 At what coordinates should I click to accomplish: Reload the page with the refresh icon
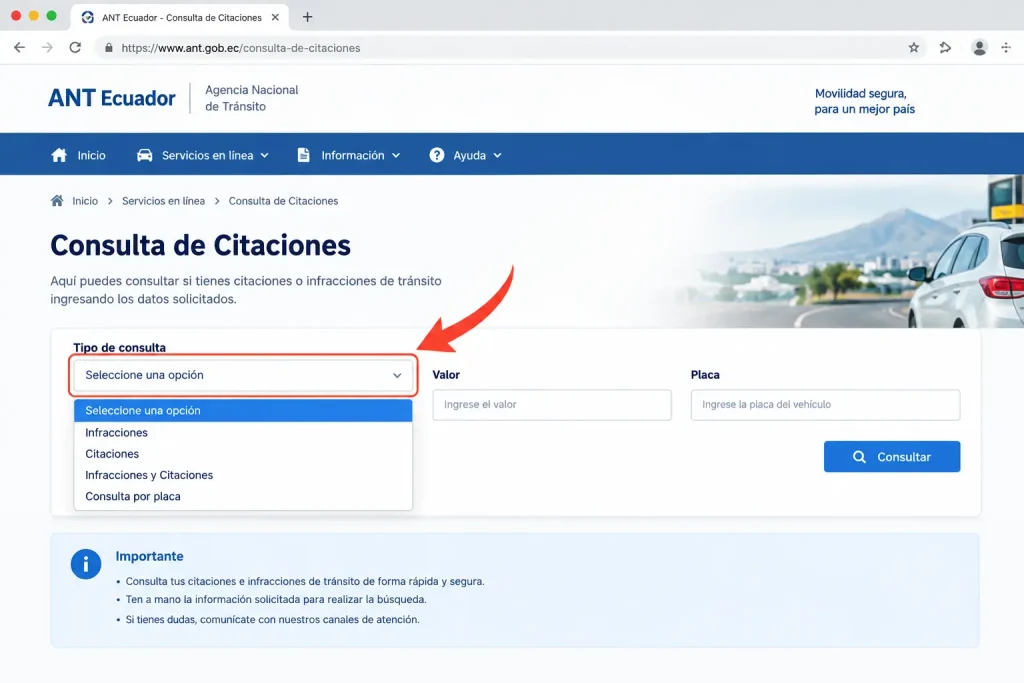pyautogui.click(x=75, y=48)
